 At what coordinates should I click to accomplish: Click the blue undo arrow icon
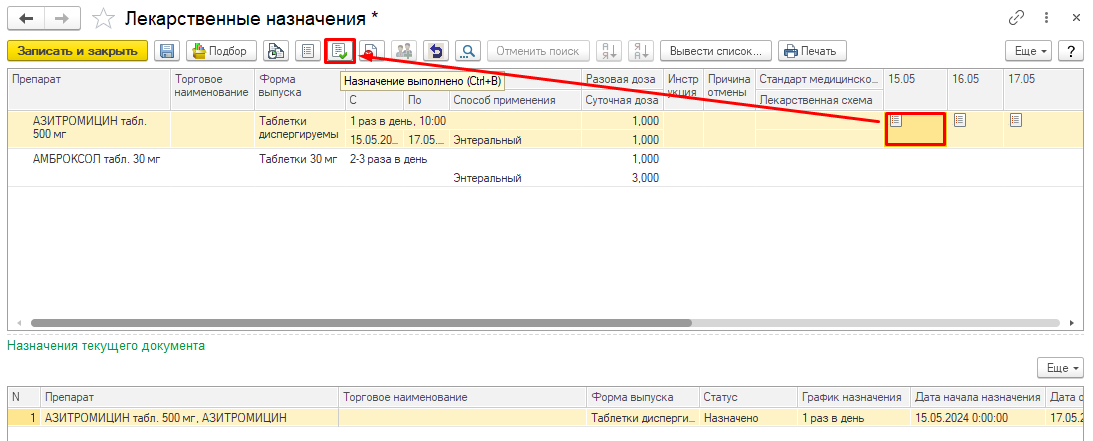click(436, 51)
